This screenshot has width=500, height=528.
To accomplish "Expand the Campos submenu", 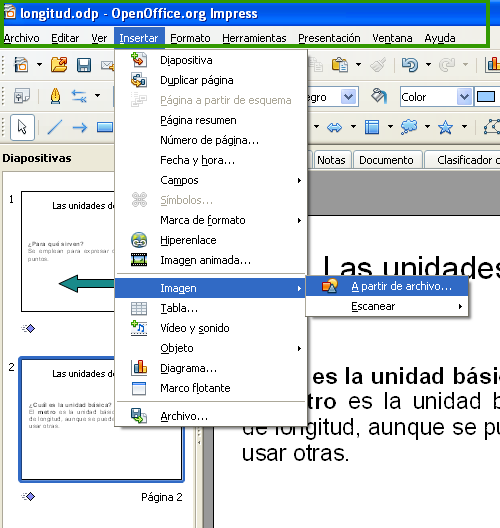I will pos(211,180).
